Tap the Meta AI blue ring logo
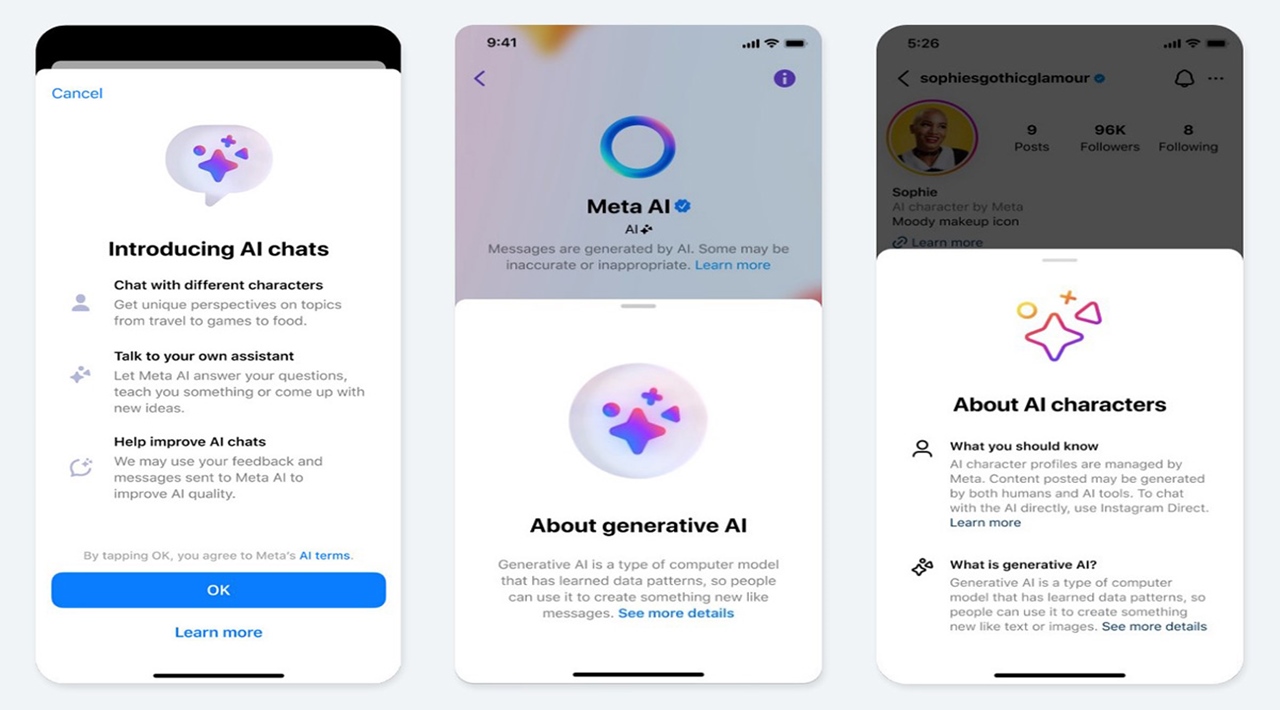This screenshot has width=1280, height=710. tap(638, 147)
